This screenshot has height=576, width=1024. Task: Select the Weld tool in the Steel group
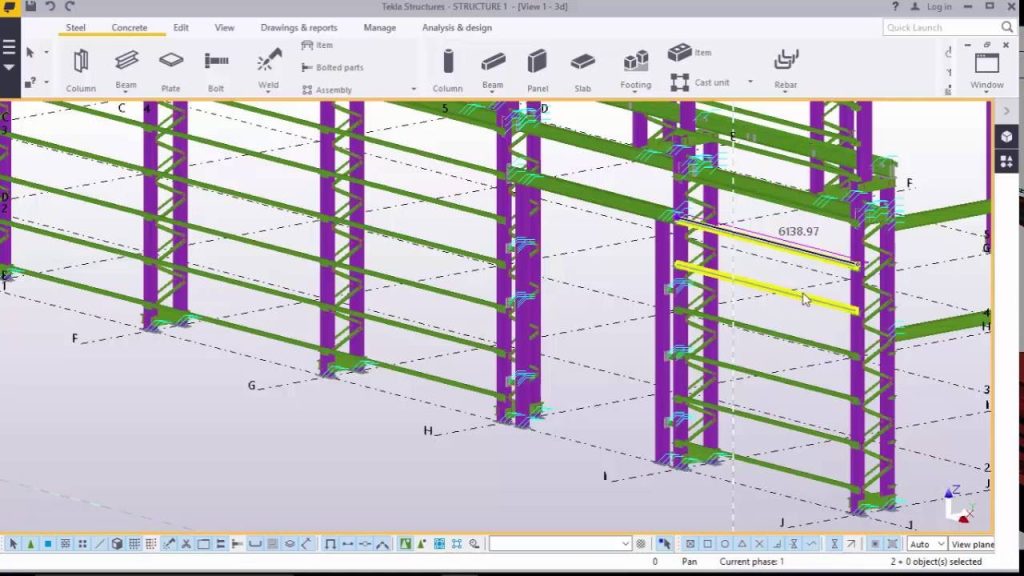267,62
